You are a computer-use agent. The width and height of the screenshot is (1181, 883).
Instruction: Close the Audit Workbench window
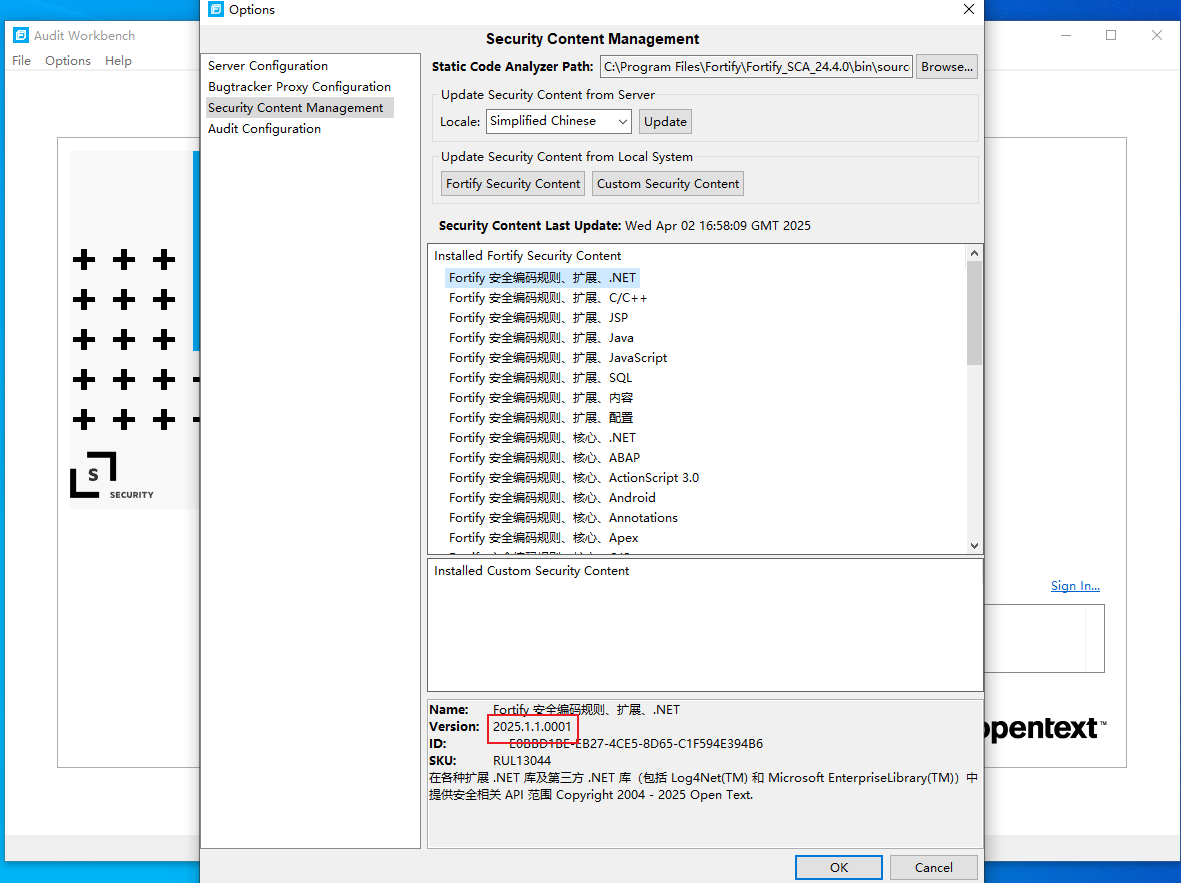[x=1157, y=35]
